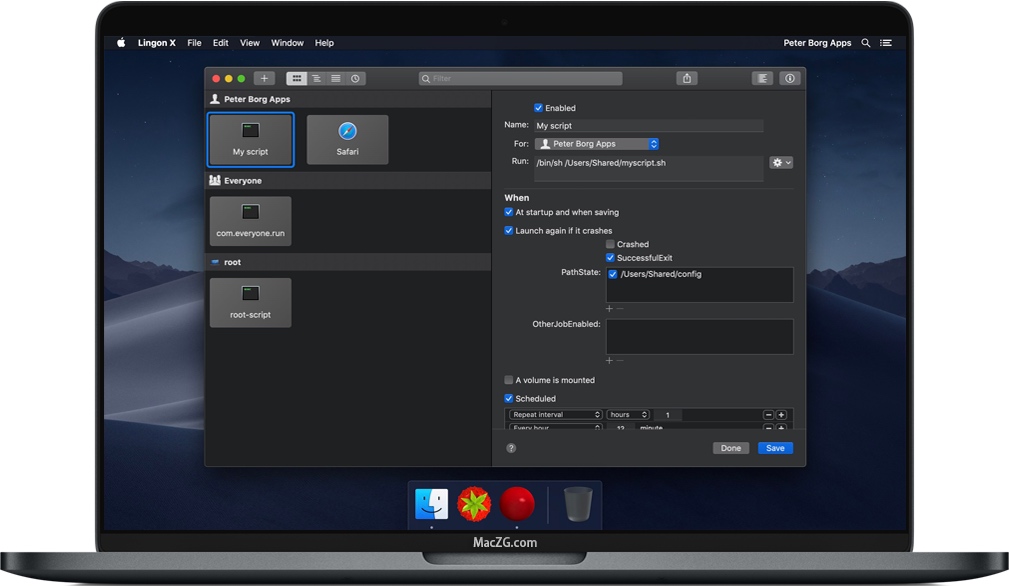Click the Done button
This screenshot has height=586, width=1009.
pyautogui.click(x=730, y=447)
